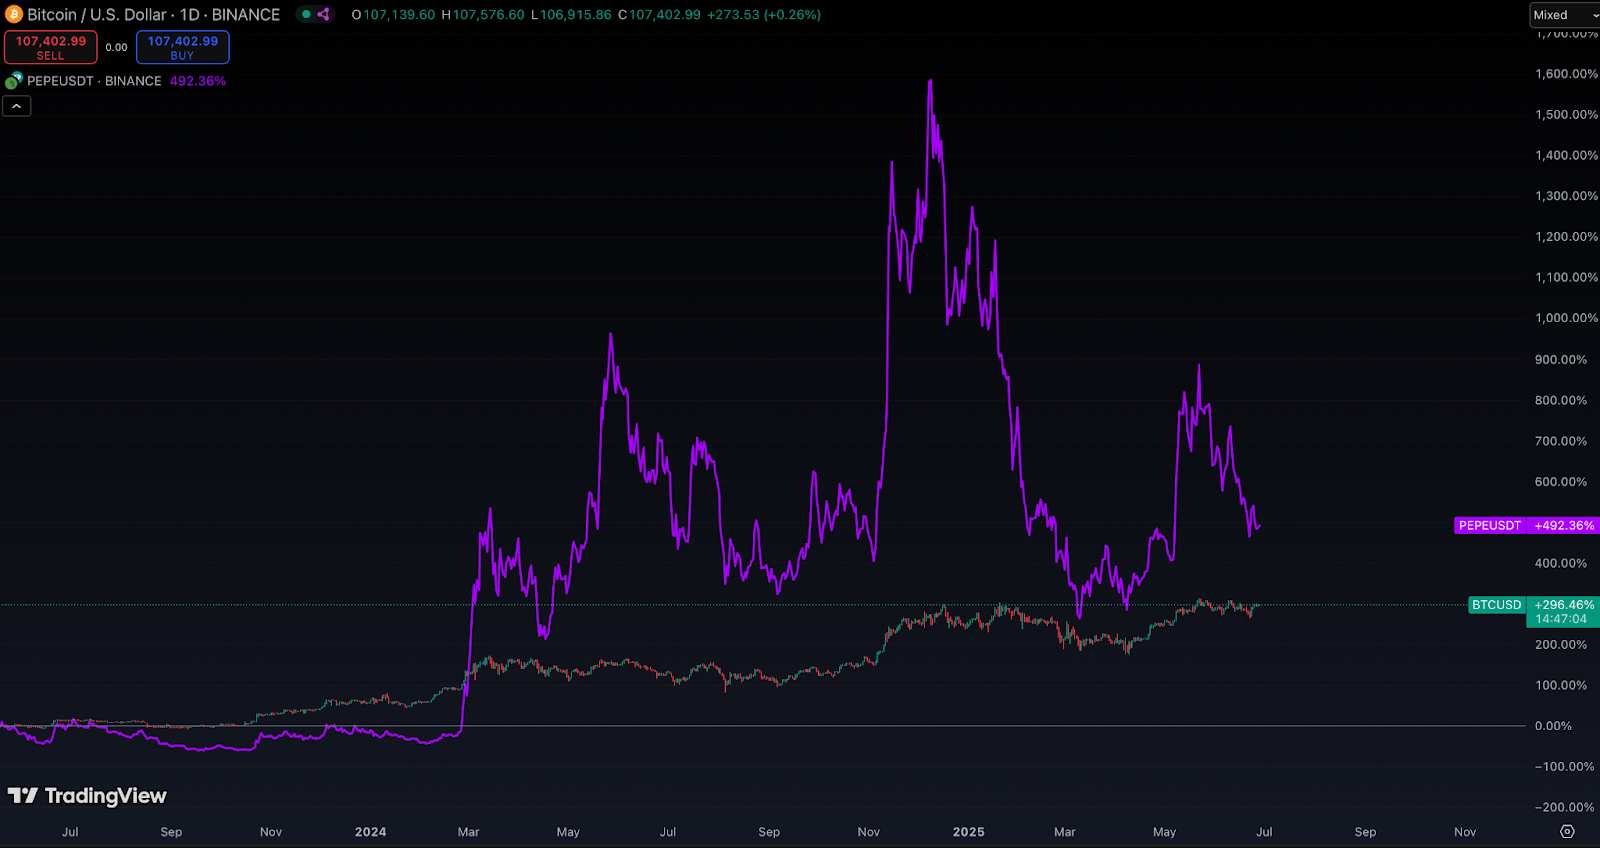The width and height of the screenshot is (1600, 848).
Task: Click the 2025 label on time axis
Action: (x=968, y=832)
